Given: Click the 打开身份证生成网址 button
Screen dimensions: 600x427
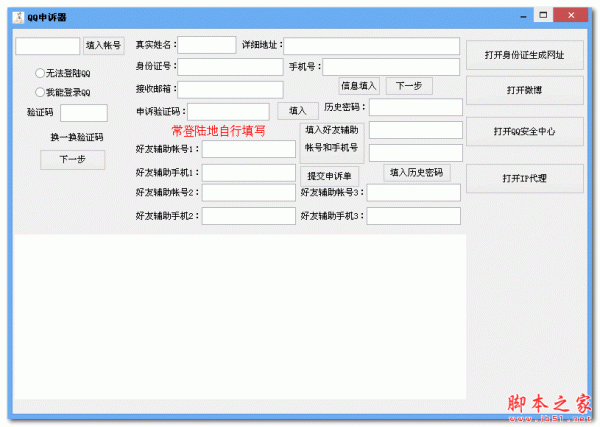Looking at the screenshot, I should point(525,55).
